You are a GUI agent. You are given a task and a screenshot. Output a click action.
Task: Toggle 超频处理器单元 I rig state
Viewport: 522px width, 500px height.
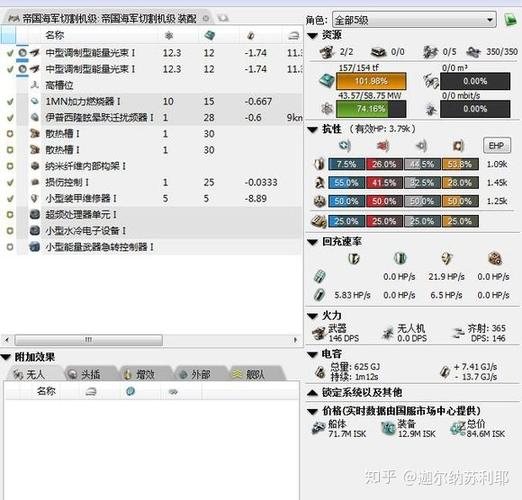pos(10,215)
